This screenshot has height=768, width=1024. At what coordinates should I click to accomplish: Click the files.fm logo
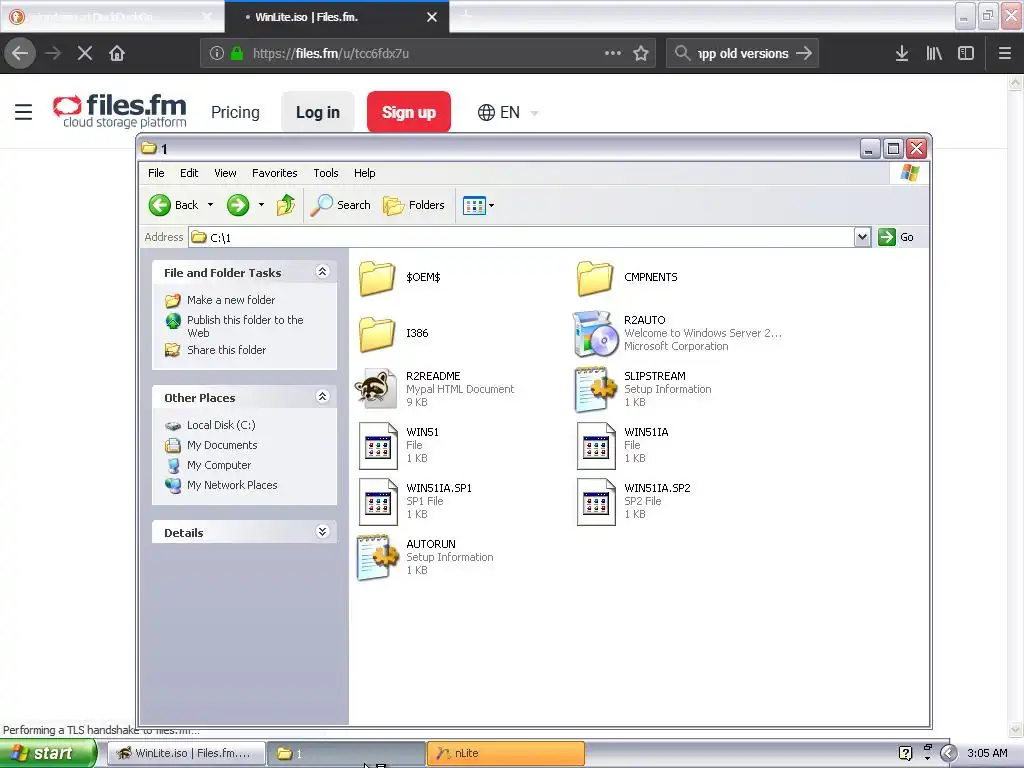[120, 111]
